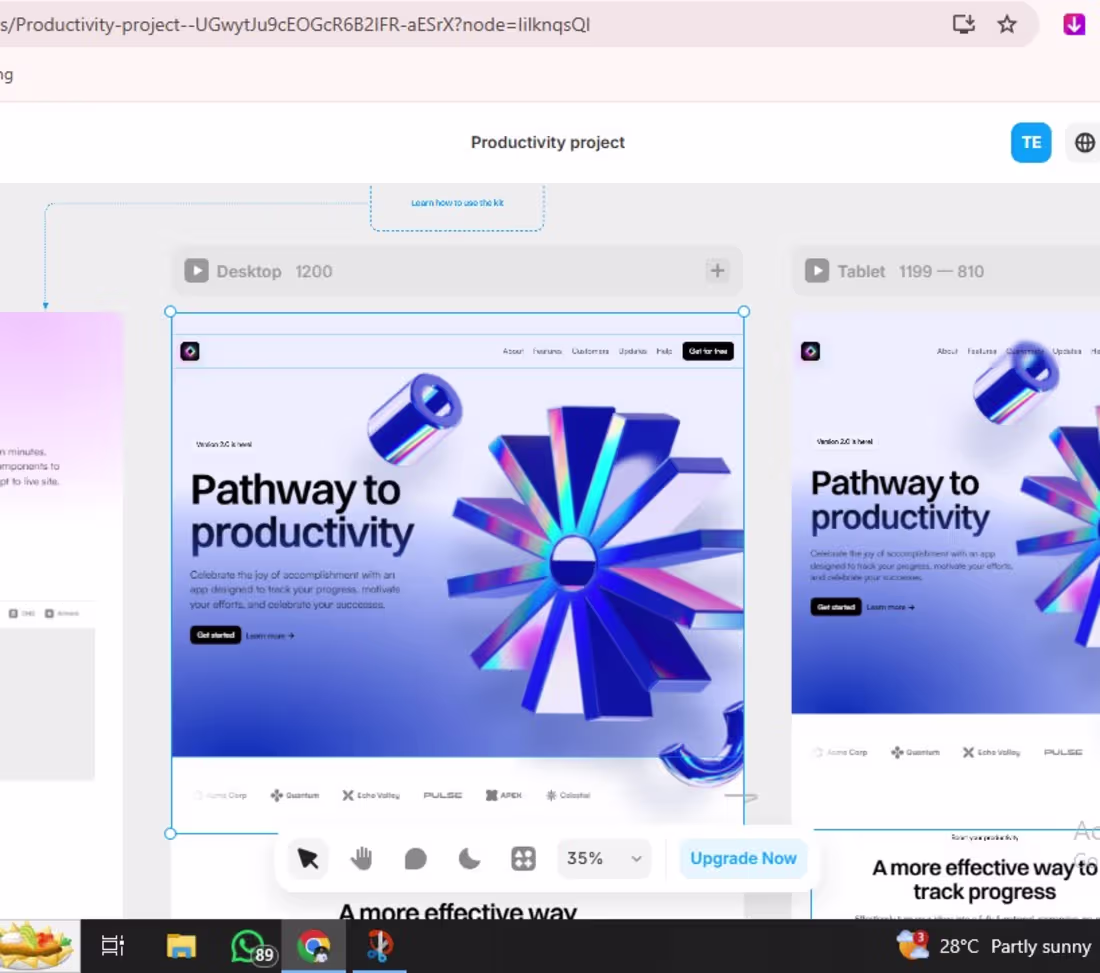Toggle dark mode with the moon icon
Image resolution: width=1100 pixels, height=973 pixels.
[x=469, y=858]
